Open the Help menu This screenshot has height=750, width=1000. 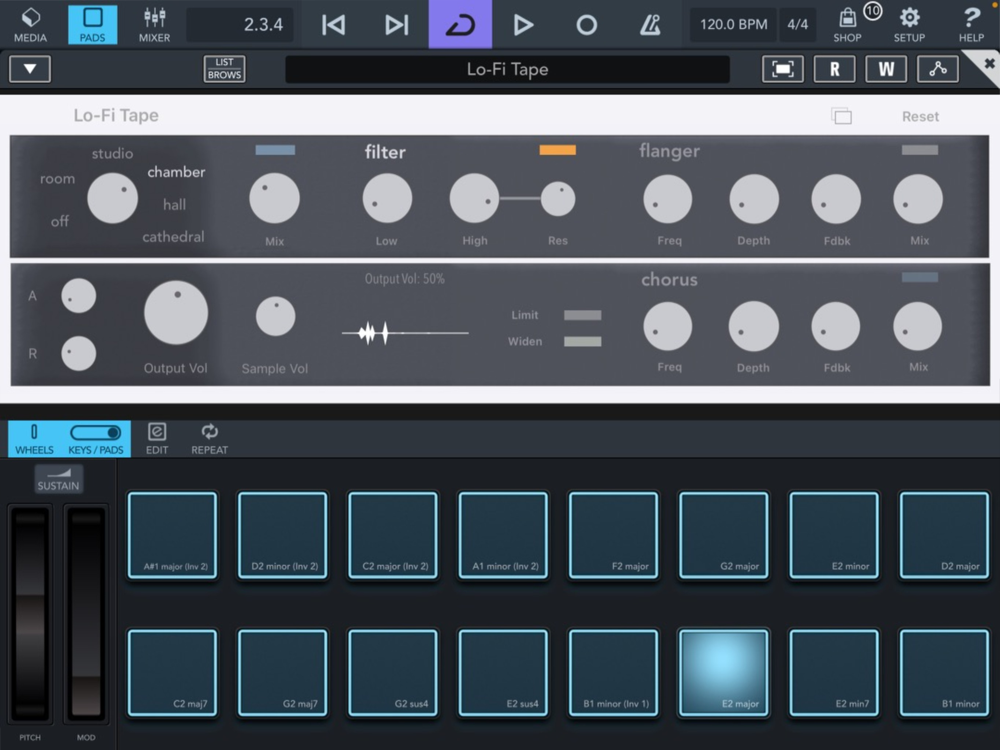click(x=971, y=25)
